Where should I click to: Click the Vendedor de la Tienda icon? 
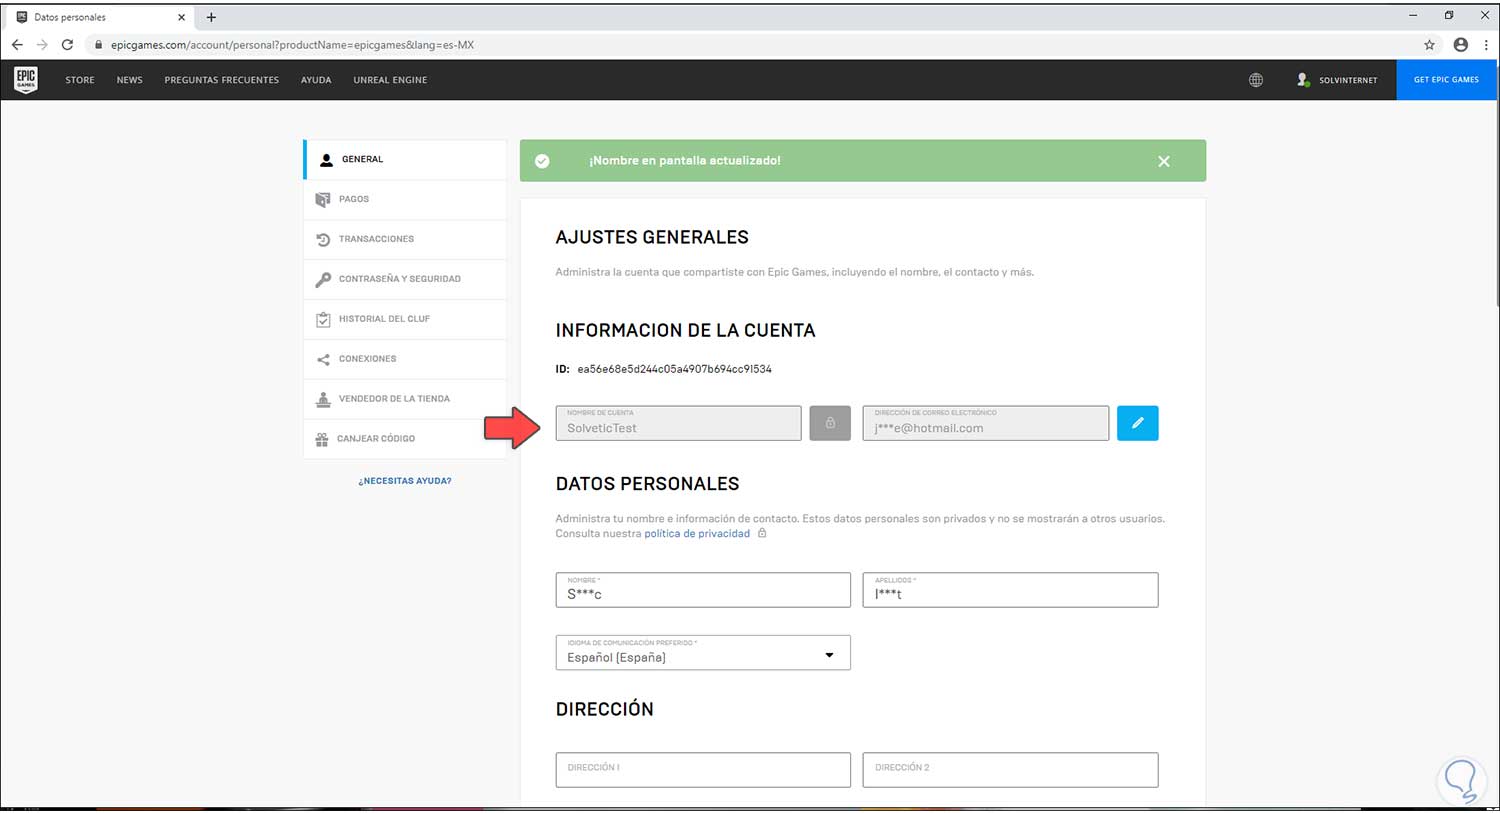pos(323,399)
